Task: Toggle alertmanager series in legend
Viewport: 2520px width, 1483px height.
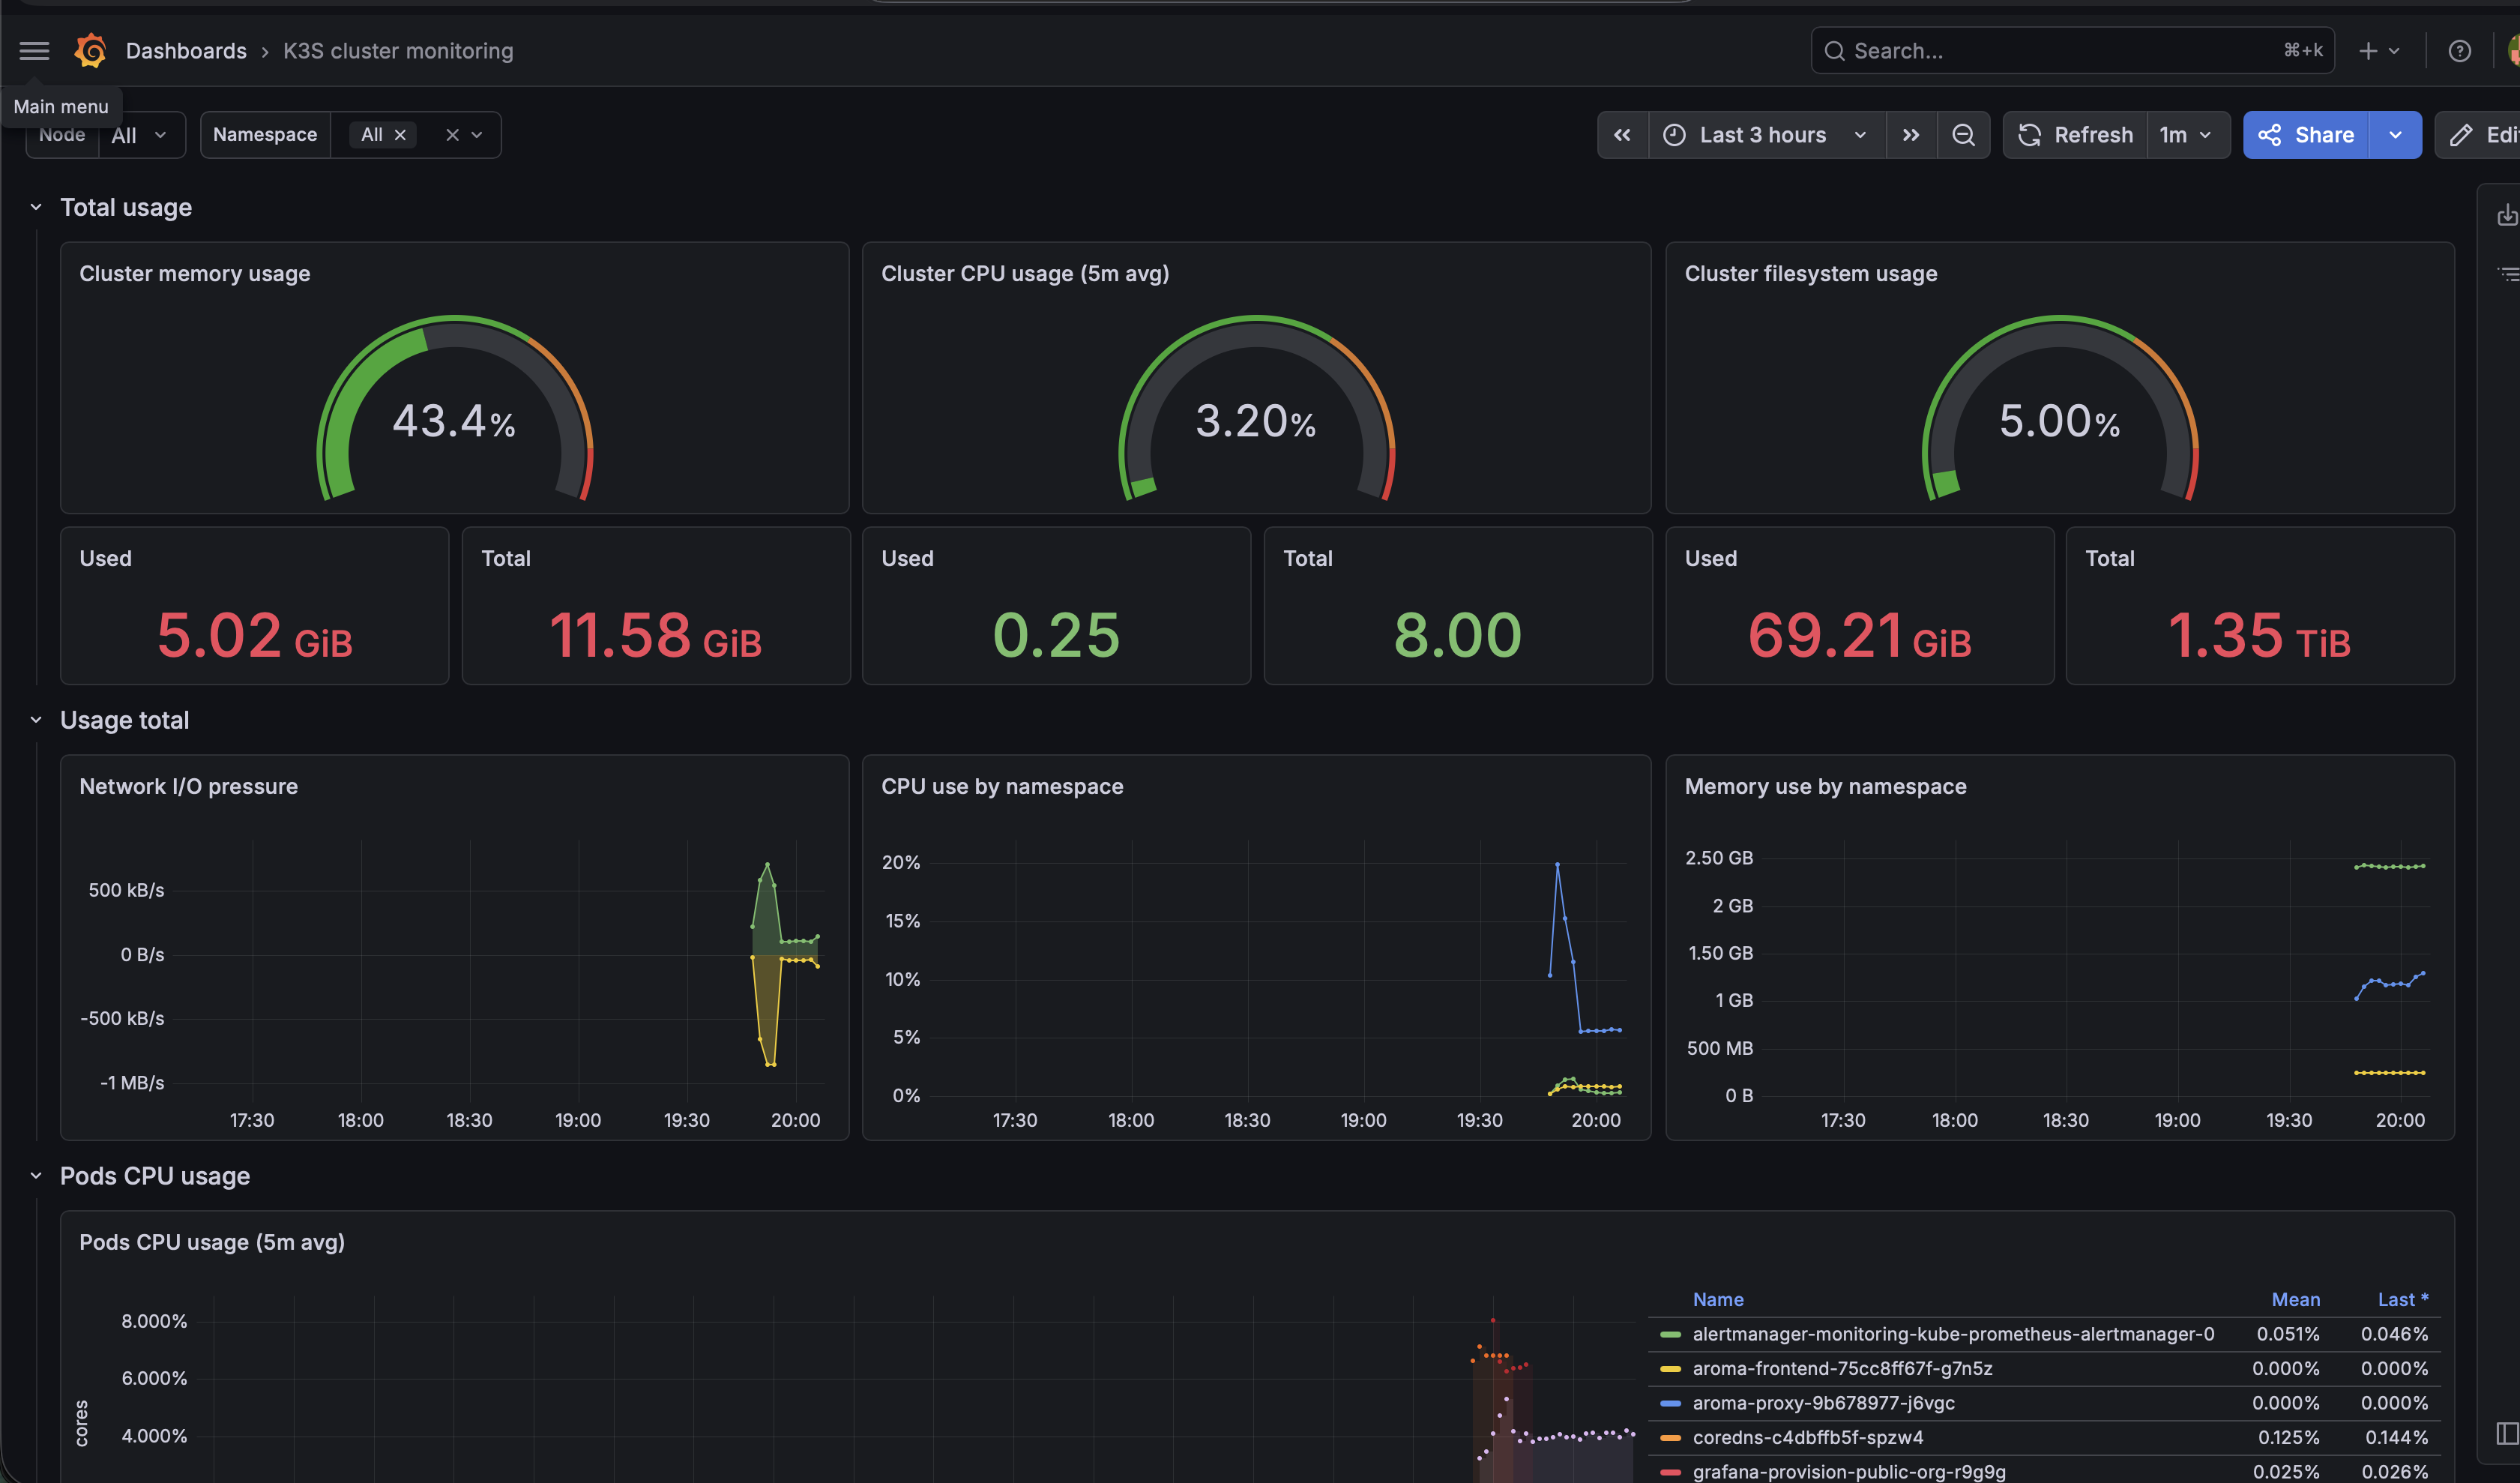Action: click(1953, 1334)
